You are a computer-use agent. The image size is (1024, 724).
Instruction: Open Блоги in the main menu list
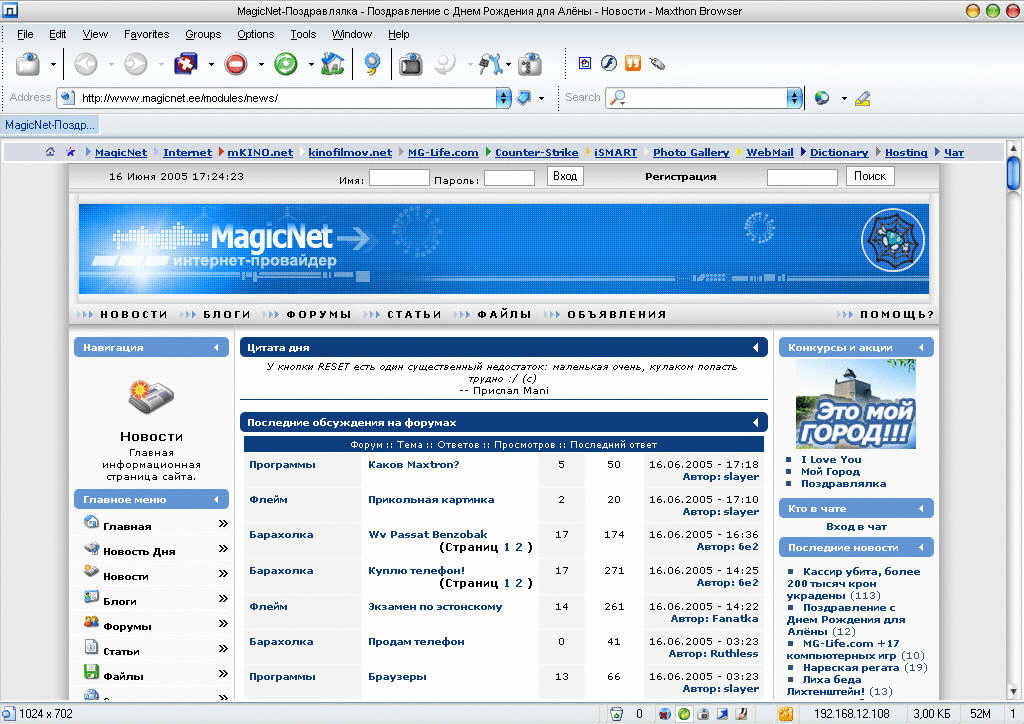120,601
